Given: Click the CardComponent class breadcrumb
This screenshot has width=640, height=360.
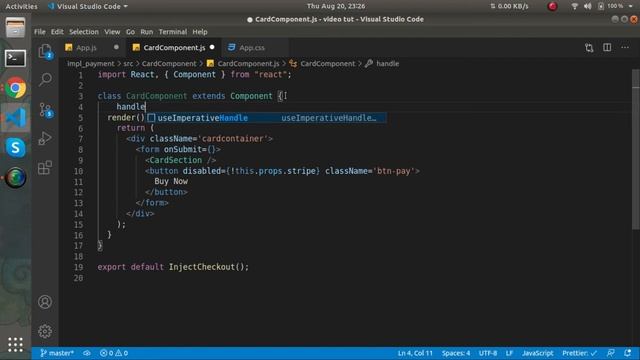Looking at the screenshot, I should (x=328, y=64).
